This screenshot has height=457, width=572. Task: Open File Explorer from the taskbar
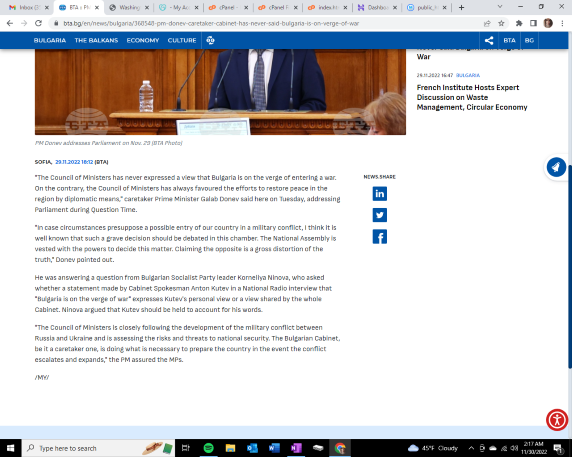[230, 448]
